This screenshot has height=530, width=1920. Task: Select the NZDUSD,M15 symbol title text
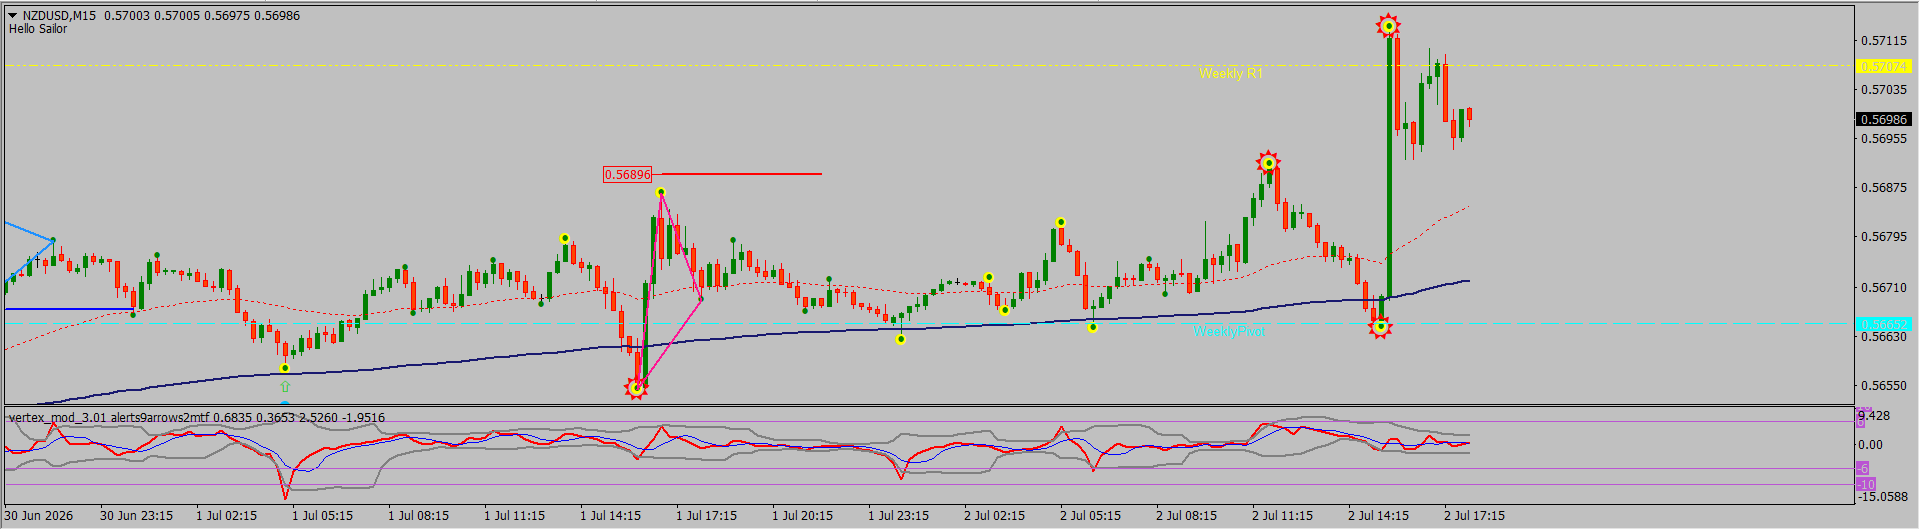[59, 16]
